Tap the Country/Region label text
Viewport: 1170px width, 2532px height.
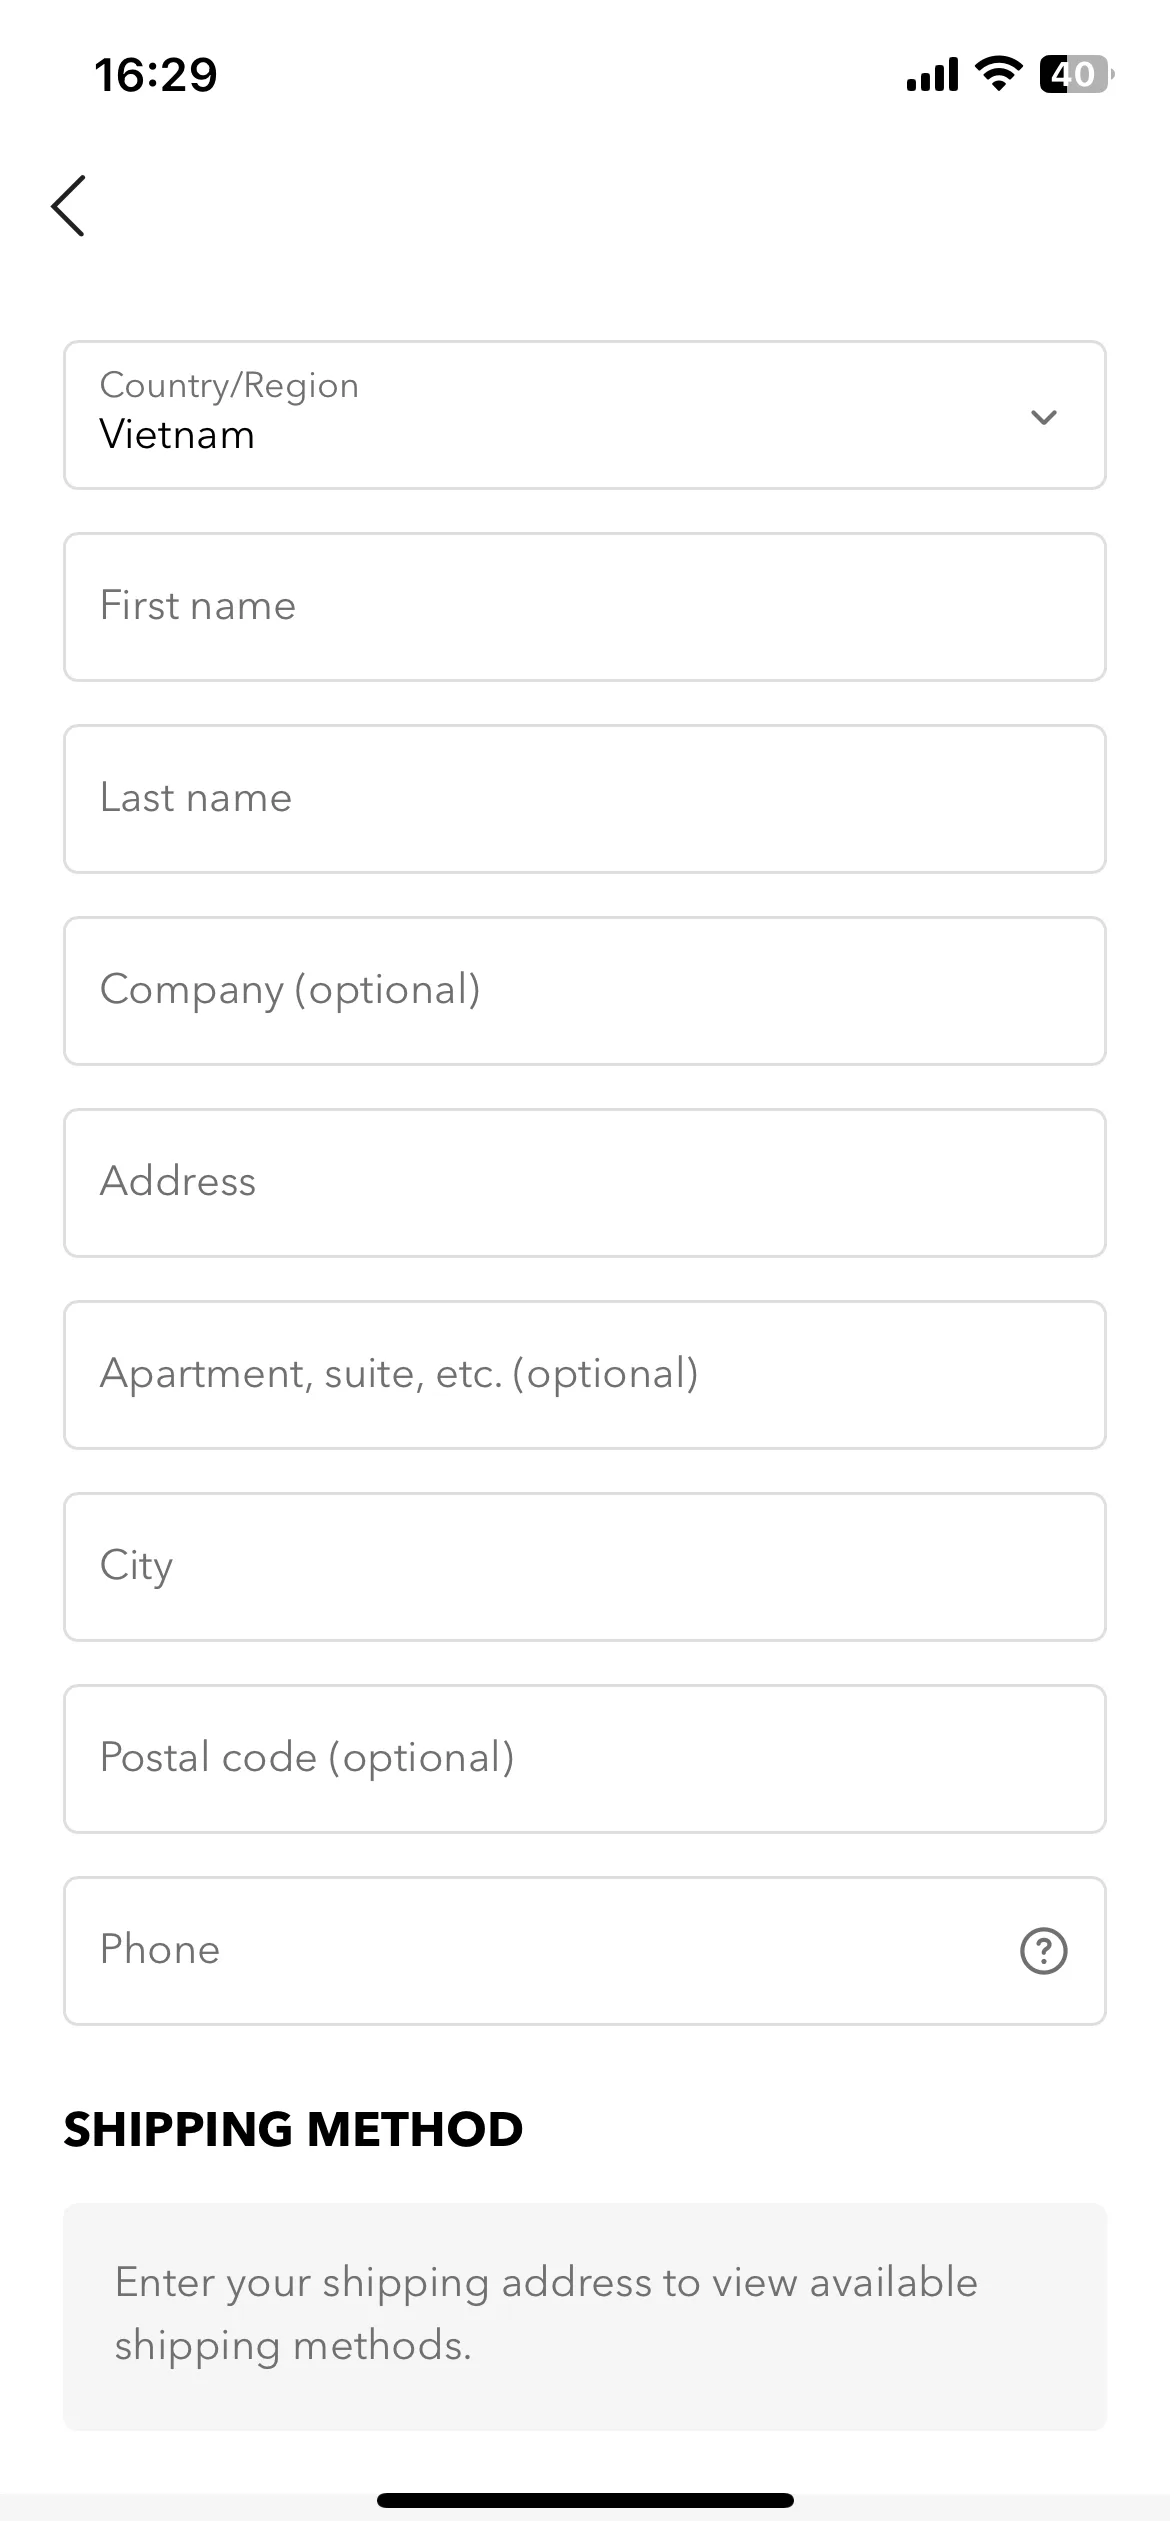tap(229, 386)
